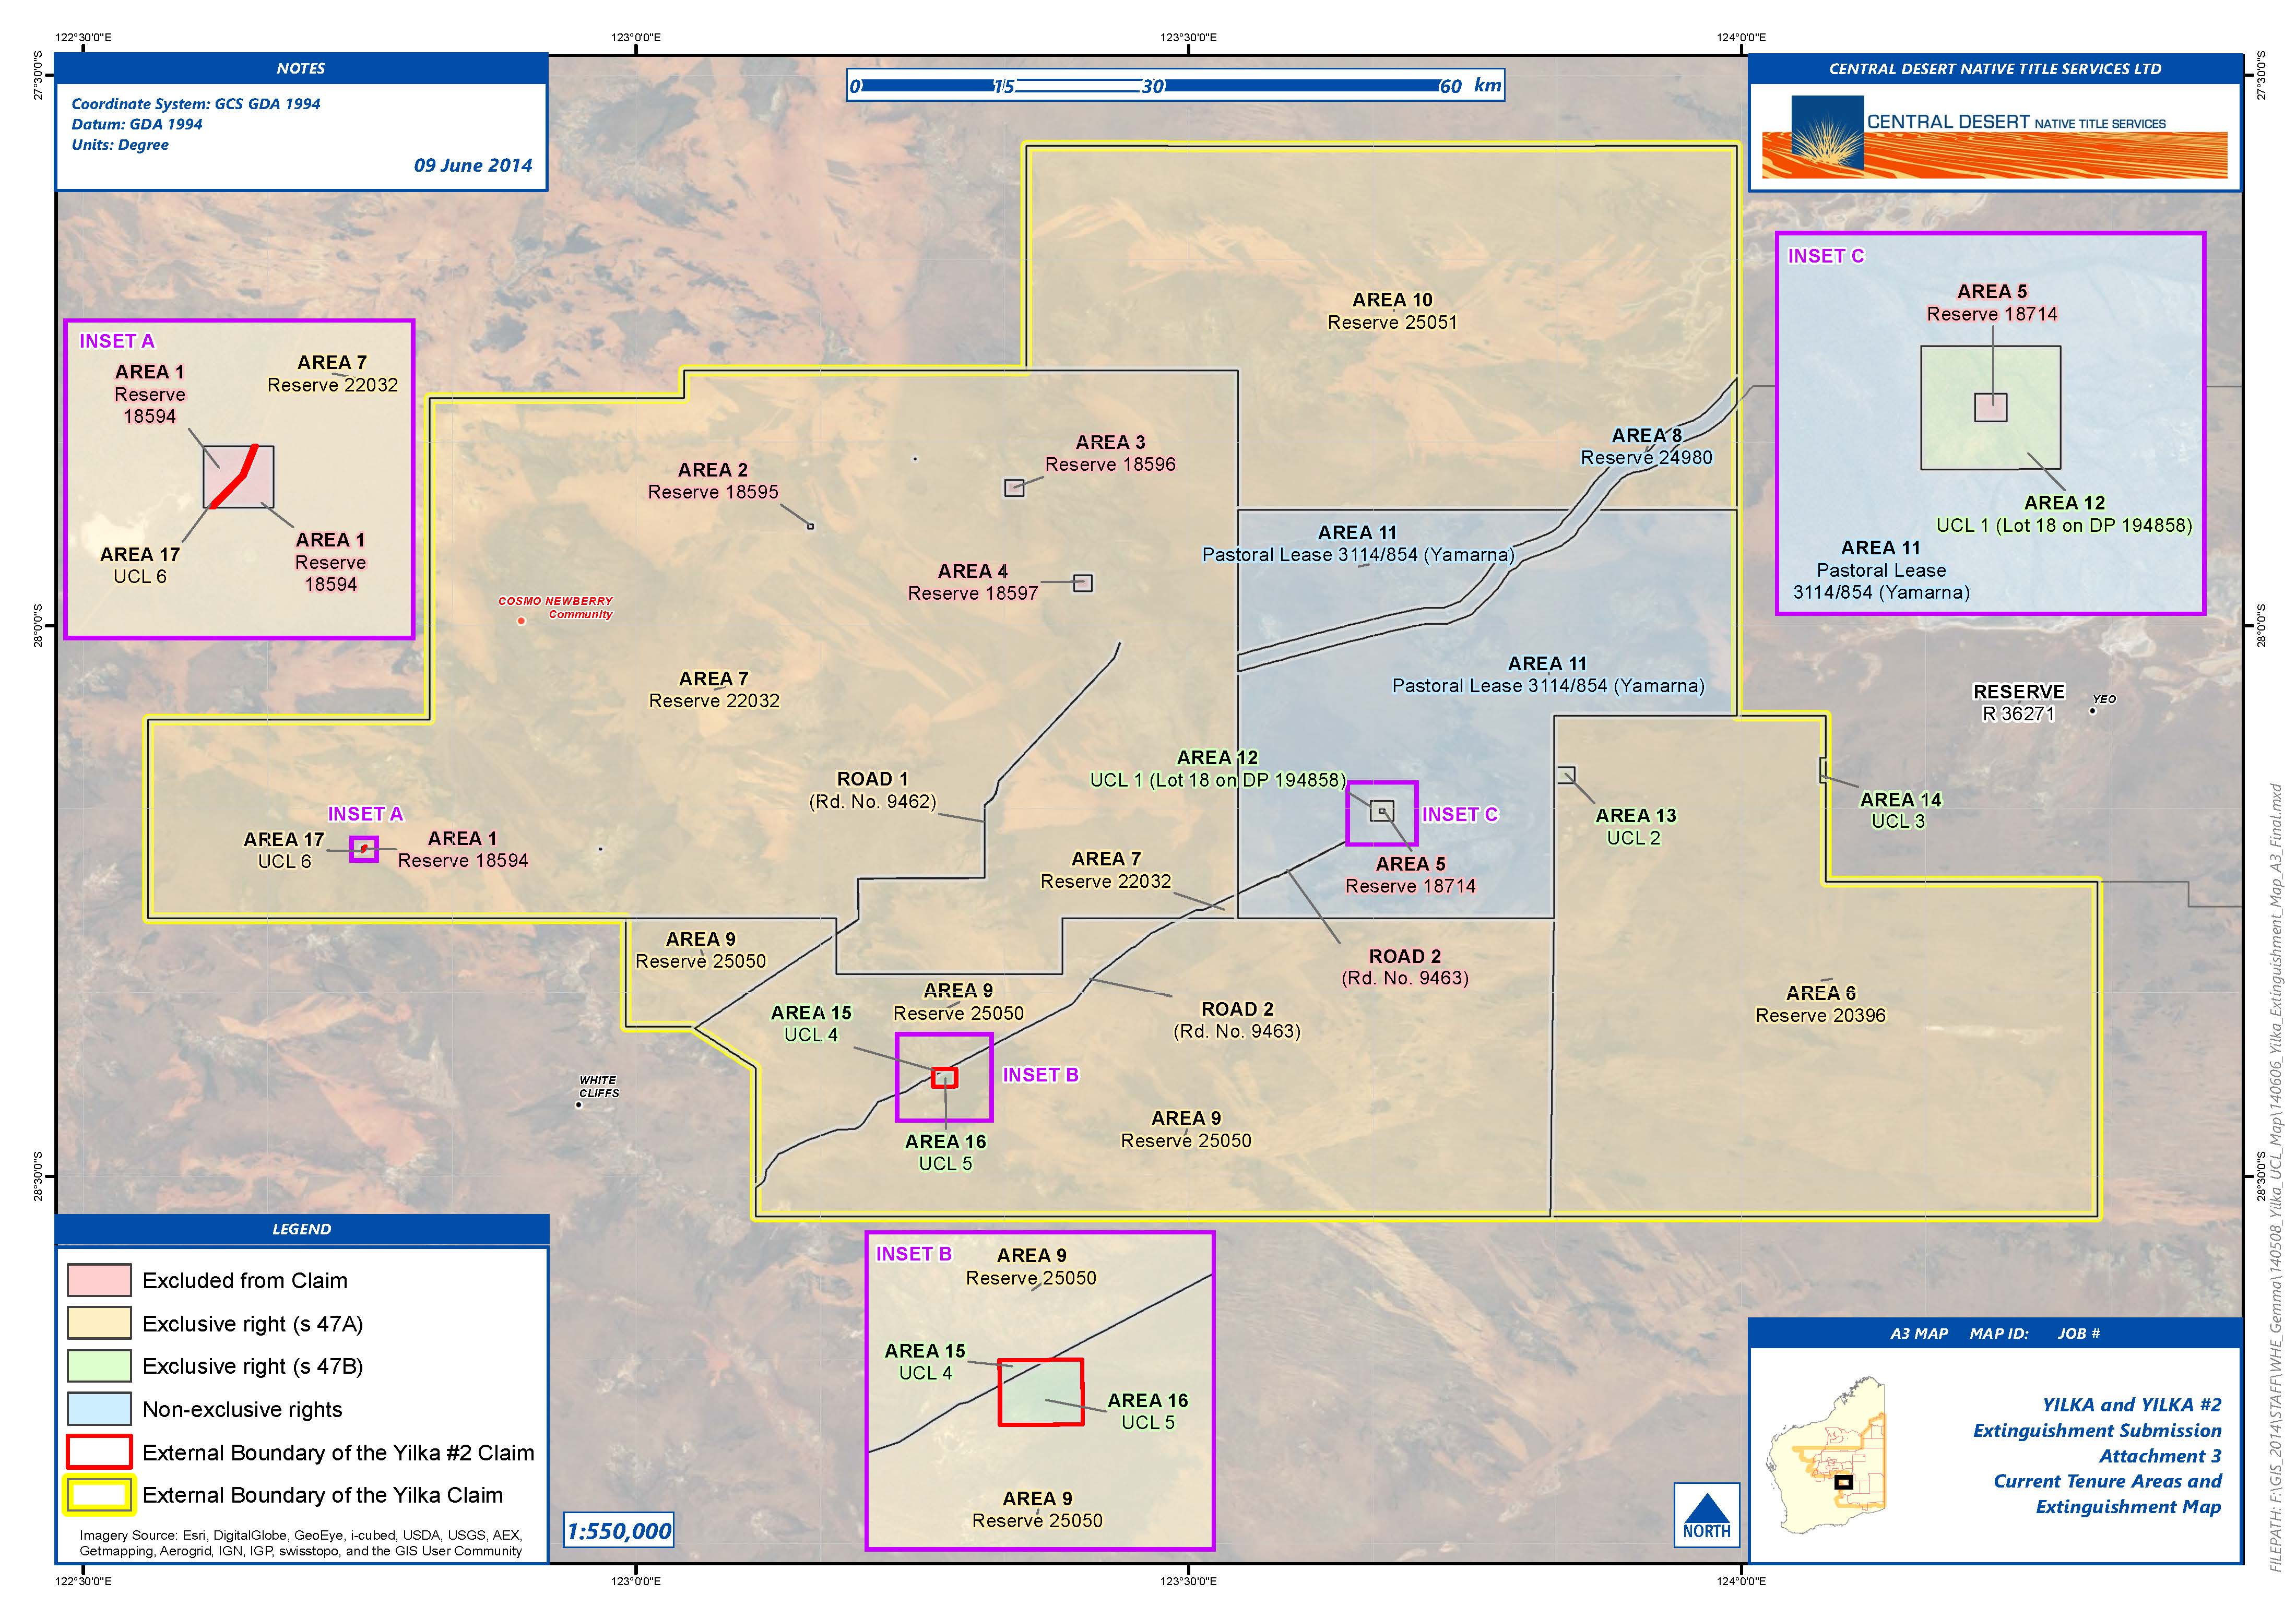2296x1618 pixels.
Task: Click the AREA 5 Reserve 18714 label on main map
Action: (x=1410, y=874)
